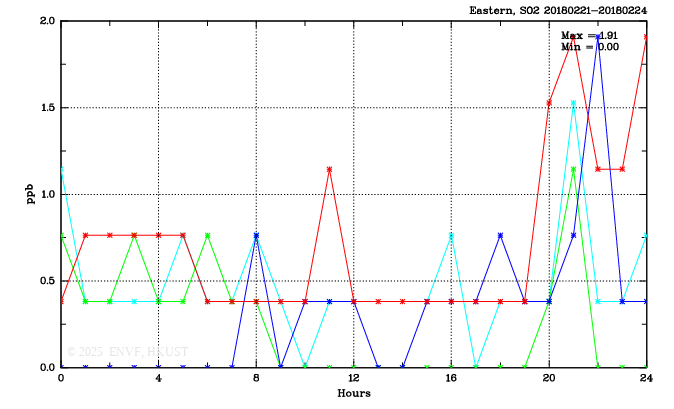Select the cyan peak marker at hour 21
The width and height of the screenshot is (674, 409).
click(x=573, y=102)
